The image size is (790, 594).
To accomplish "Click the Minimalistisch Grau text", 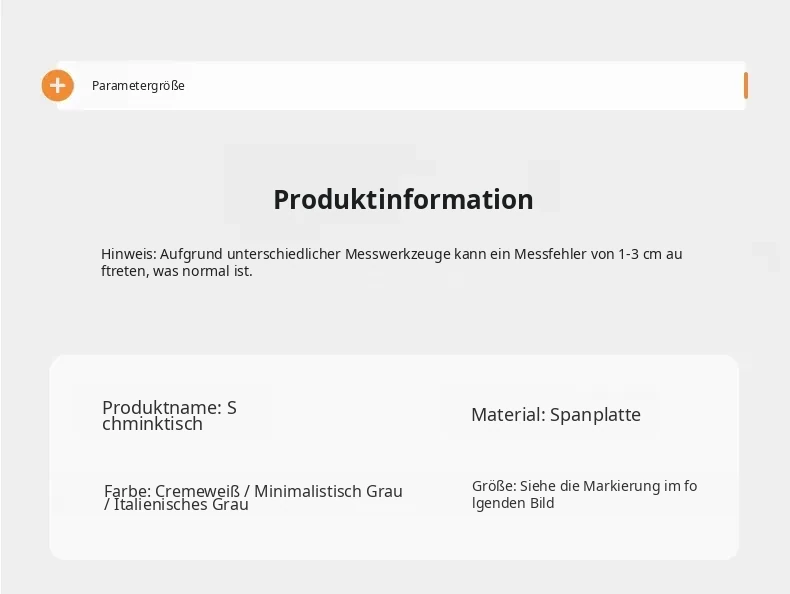I will click(x=328, y=491).
